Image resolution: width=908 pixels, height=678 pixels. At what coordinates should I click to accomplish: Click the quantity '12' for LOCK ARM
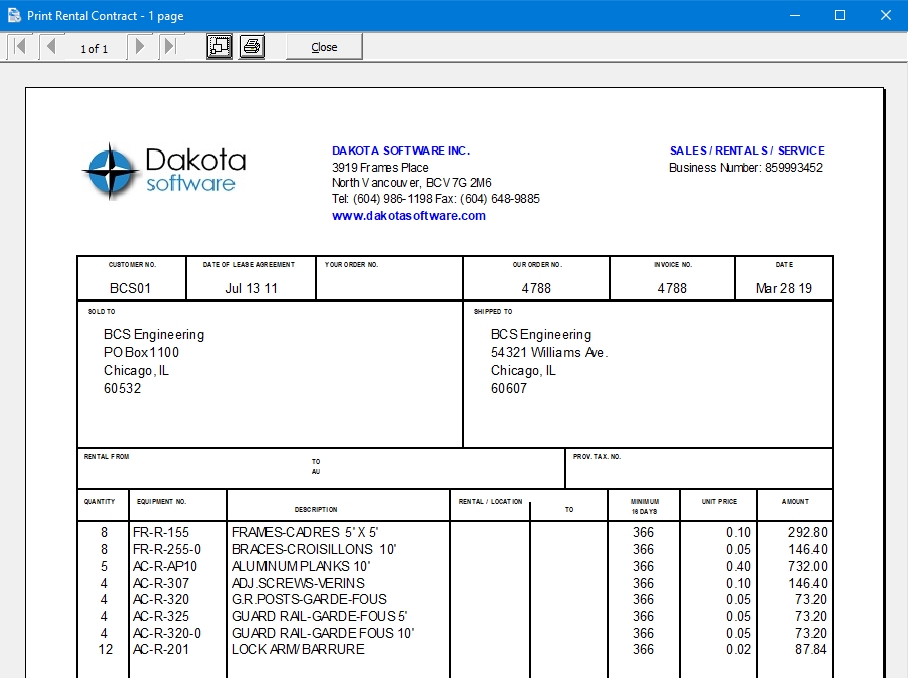click(105, 650)
